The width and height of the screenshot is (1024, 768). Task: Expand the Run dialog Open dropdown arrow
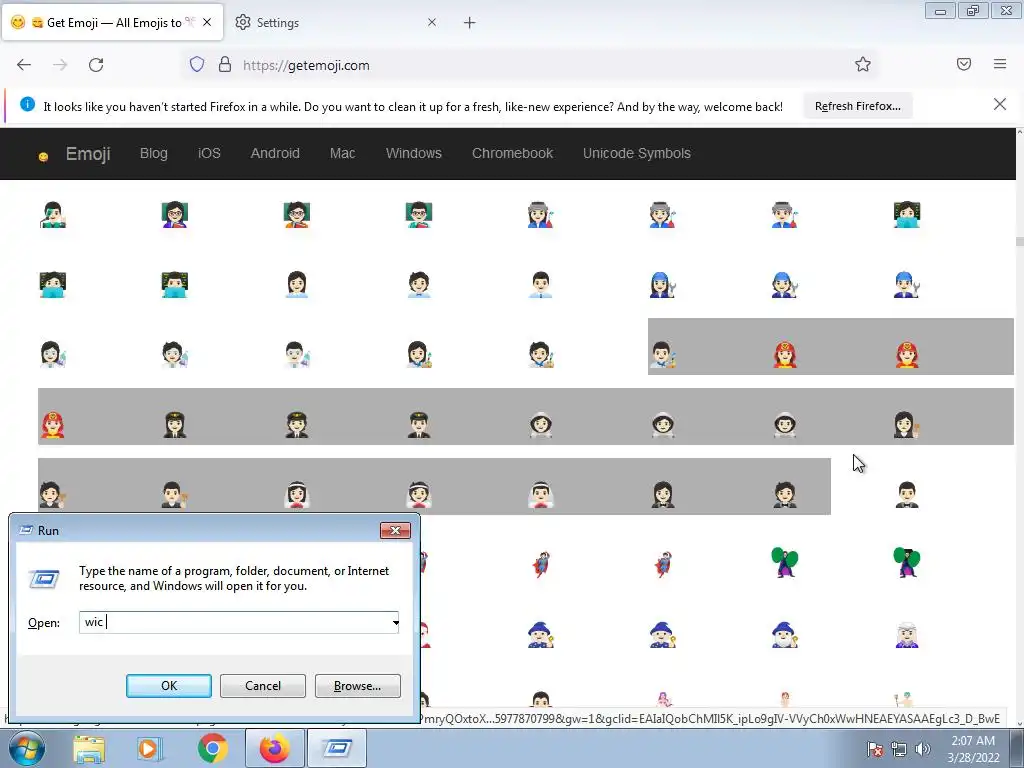point(395,622)
